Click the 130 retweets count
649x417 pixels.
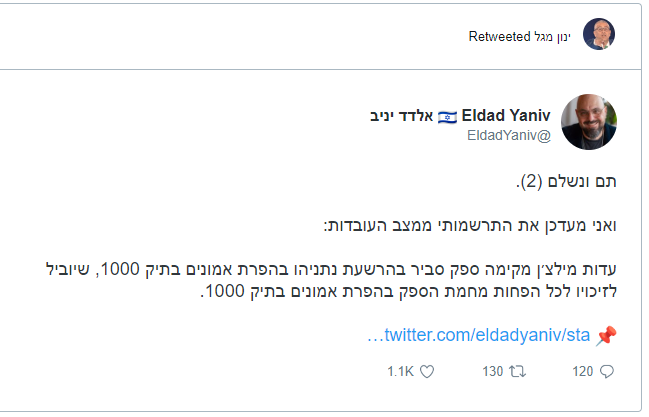(492, 371)
